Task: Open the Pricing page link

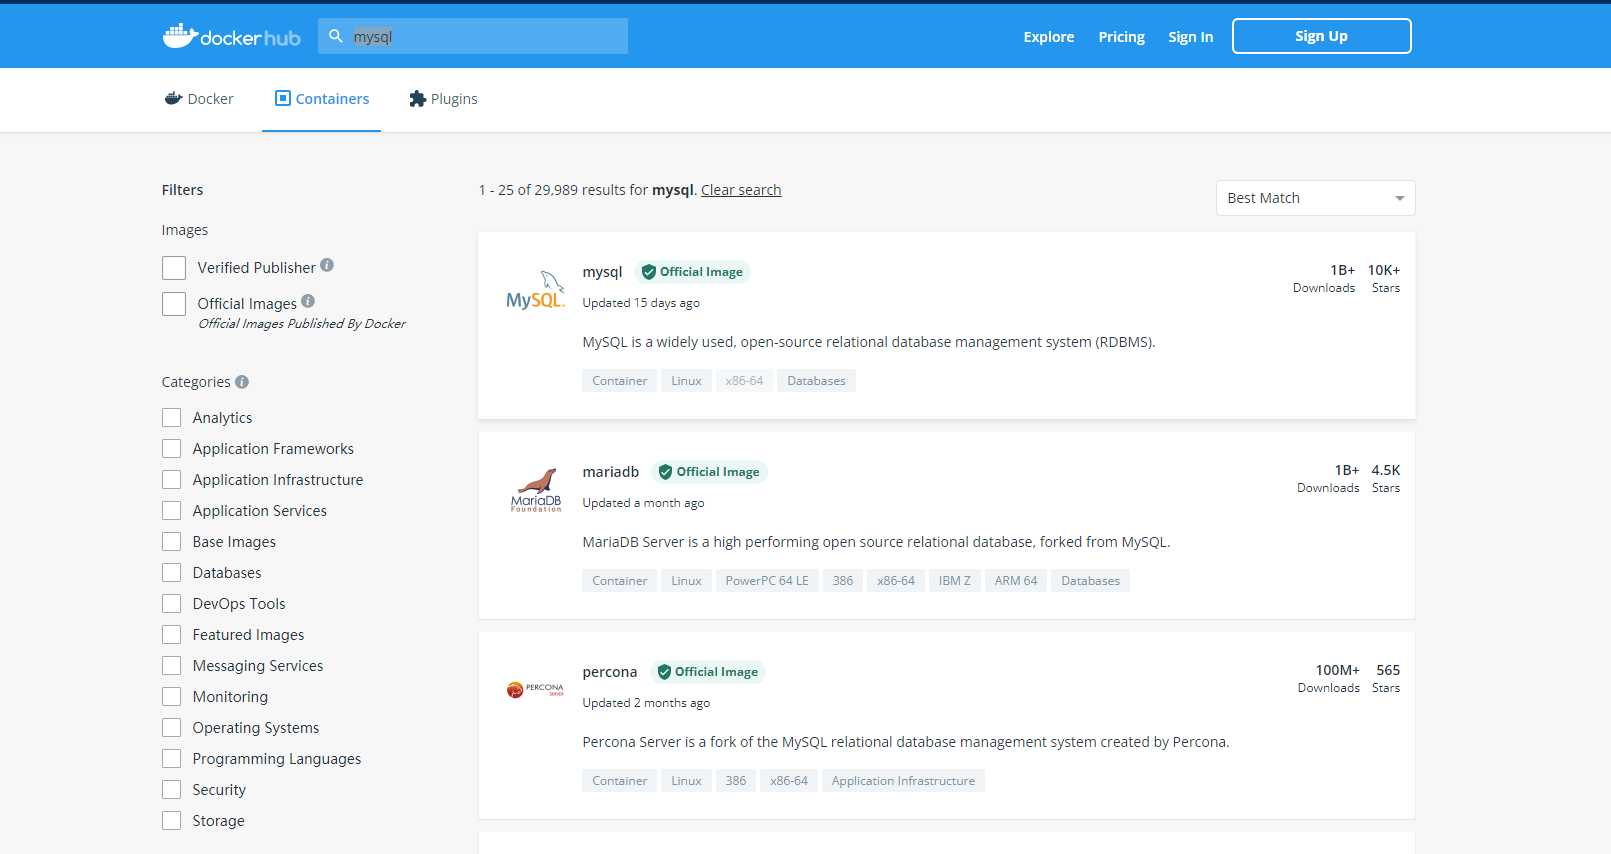Action: [1122, 37]
